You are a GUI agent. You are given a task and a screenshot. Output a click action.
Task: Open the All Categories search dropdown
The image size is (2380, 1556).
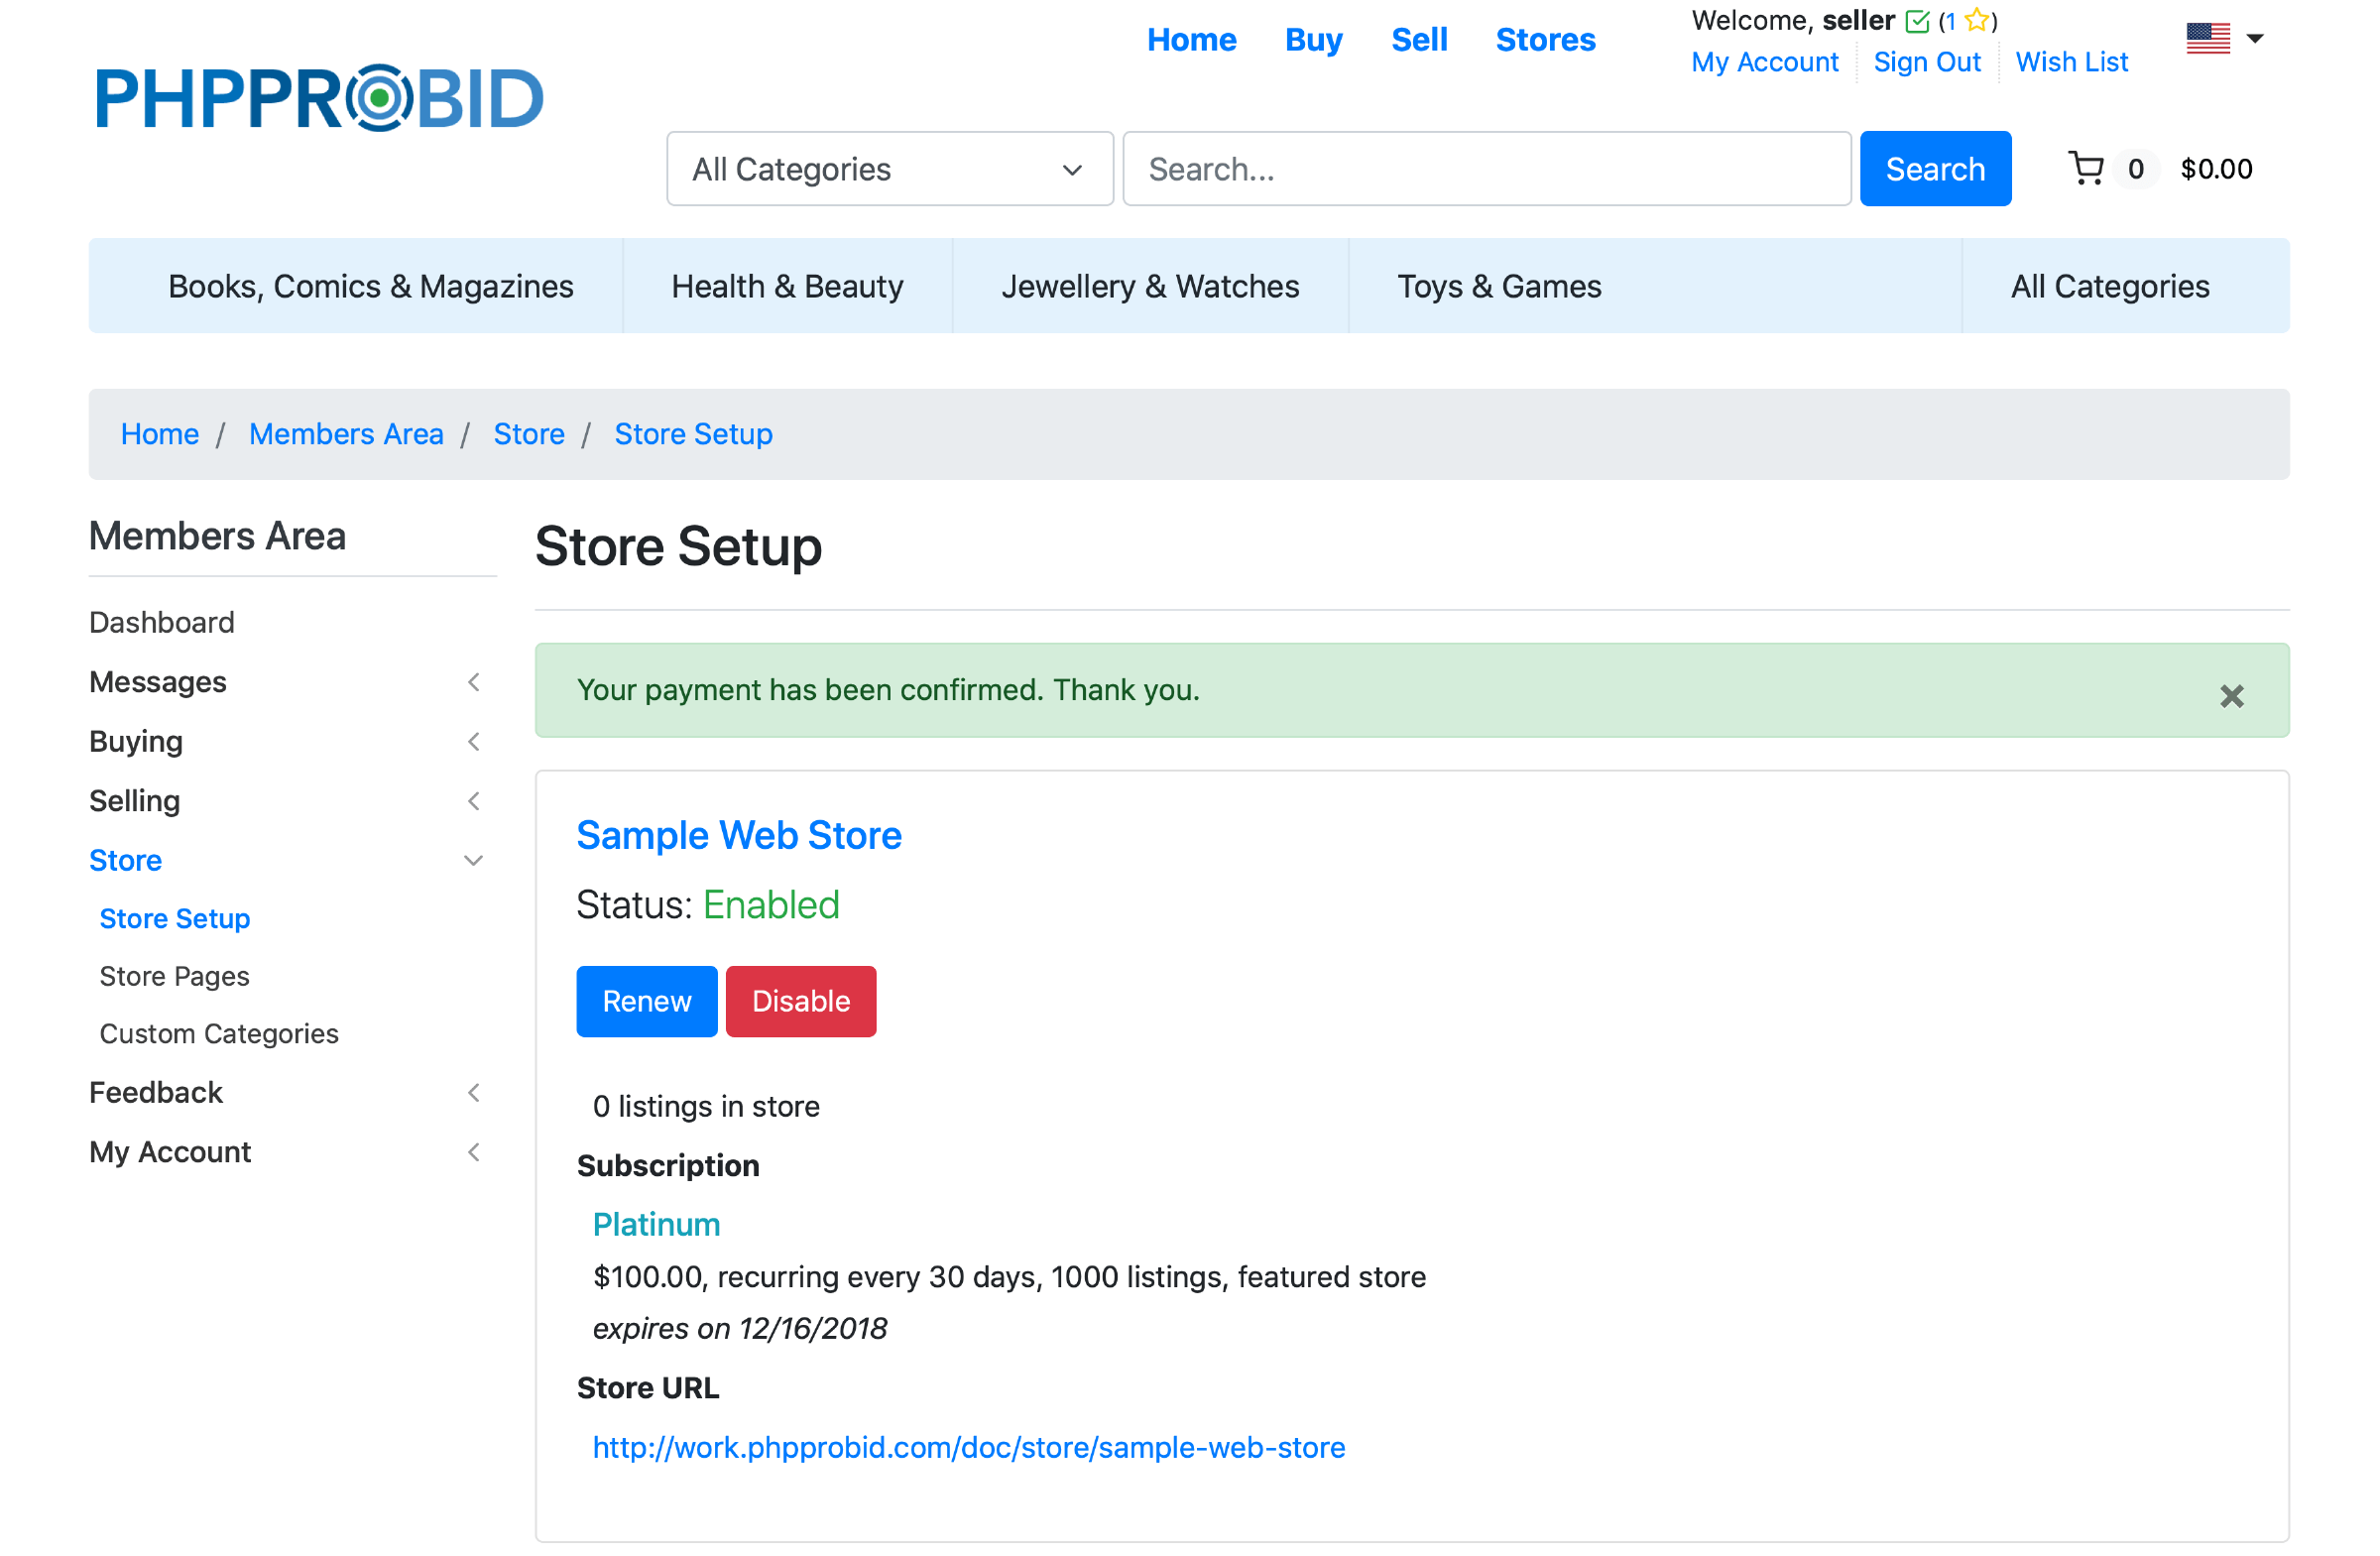[x=889, y=169]
